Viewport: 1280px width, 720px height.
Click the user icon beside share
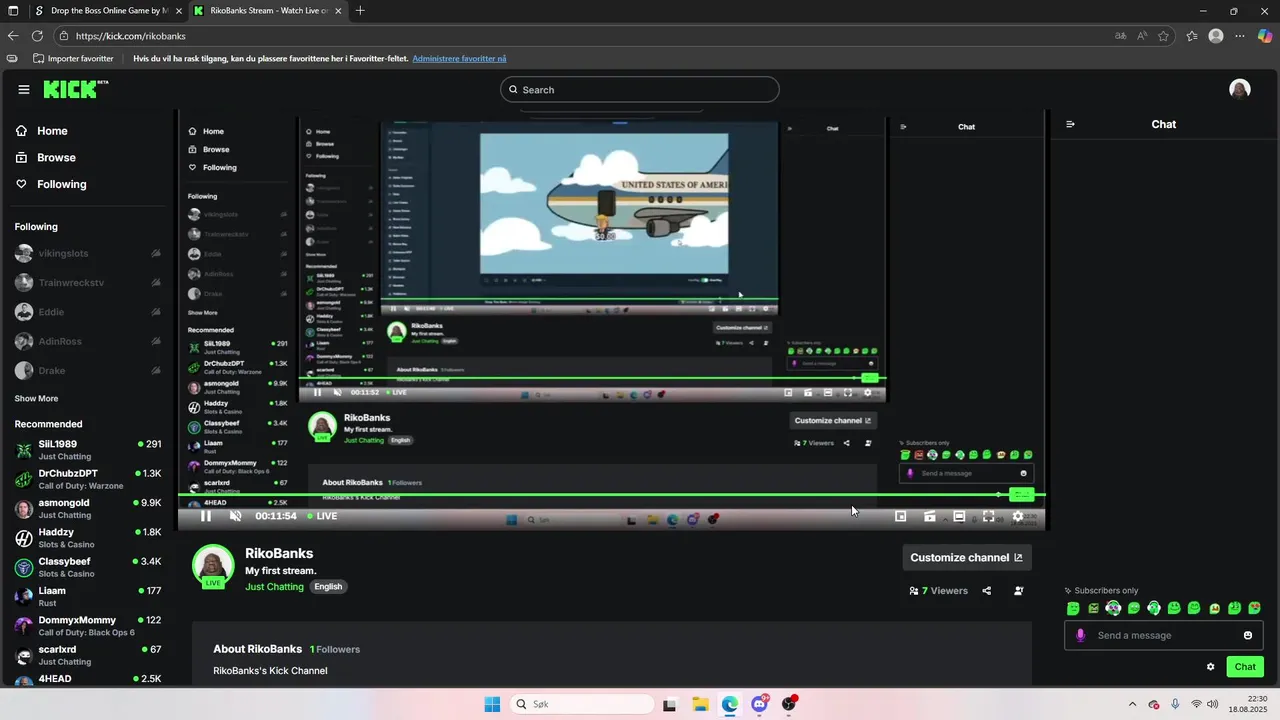click(1019, 591)
